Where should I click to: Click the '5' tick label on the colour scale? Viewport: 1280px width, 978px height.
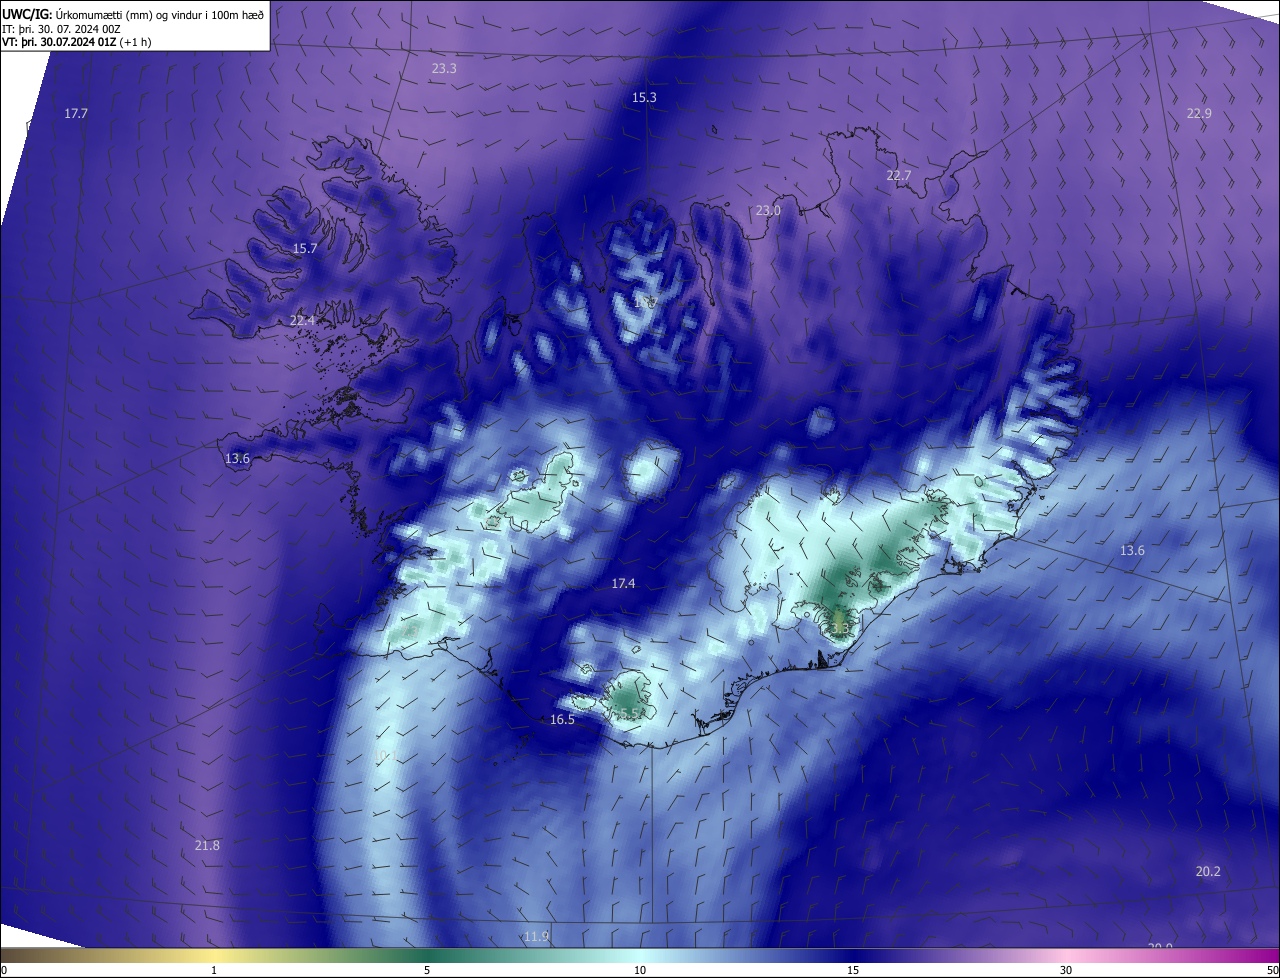[427, 971]
